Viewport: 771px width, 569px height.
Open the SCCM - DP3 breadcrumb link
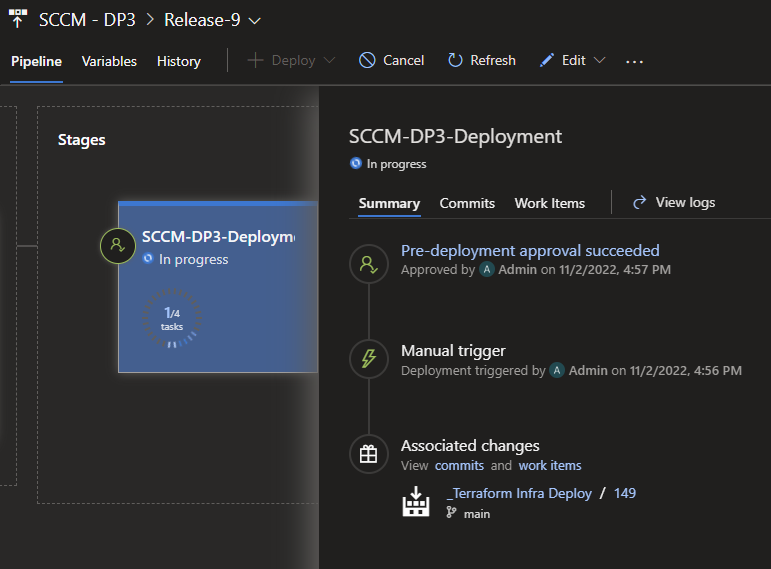(x=87, y=20)
